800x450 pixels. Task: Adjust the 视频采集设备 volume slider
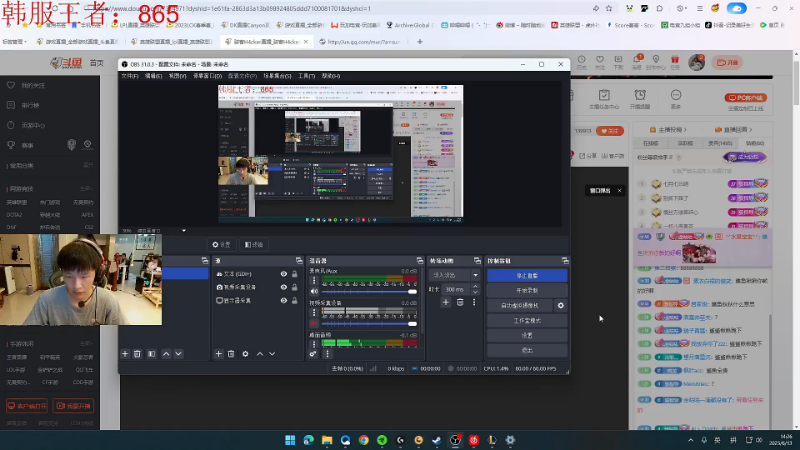369,323
